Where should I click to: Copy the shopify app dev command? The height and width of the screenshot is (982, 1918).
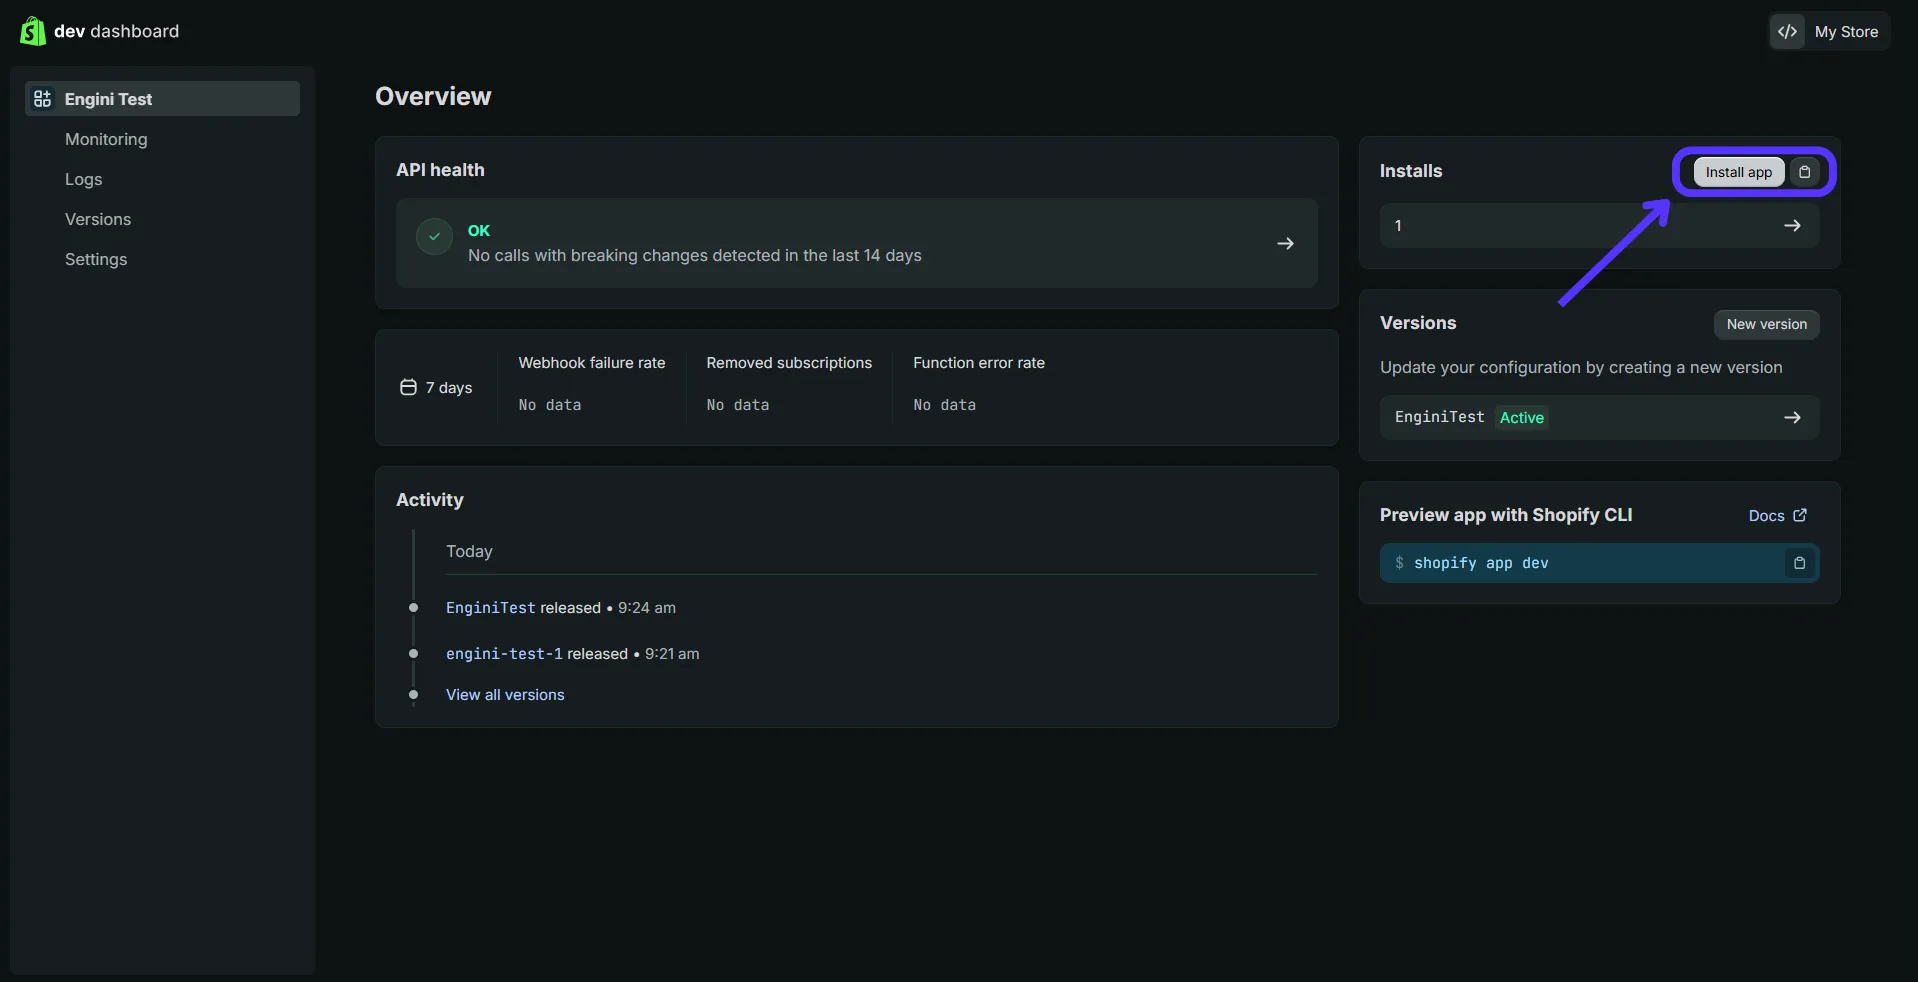point(1799,563)
